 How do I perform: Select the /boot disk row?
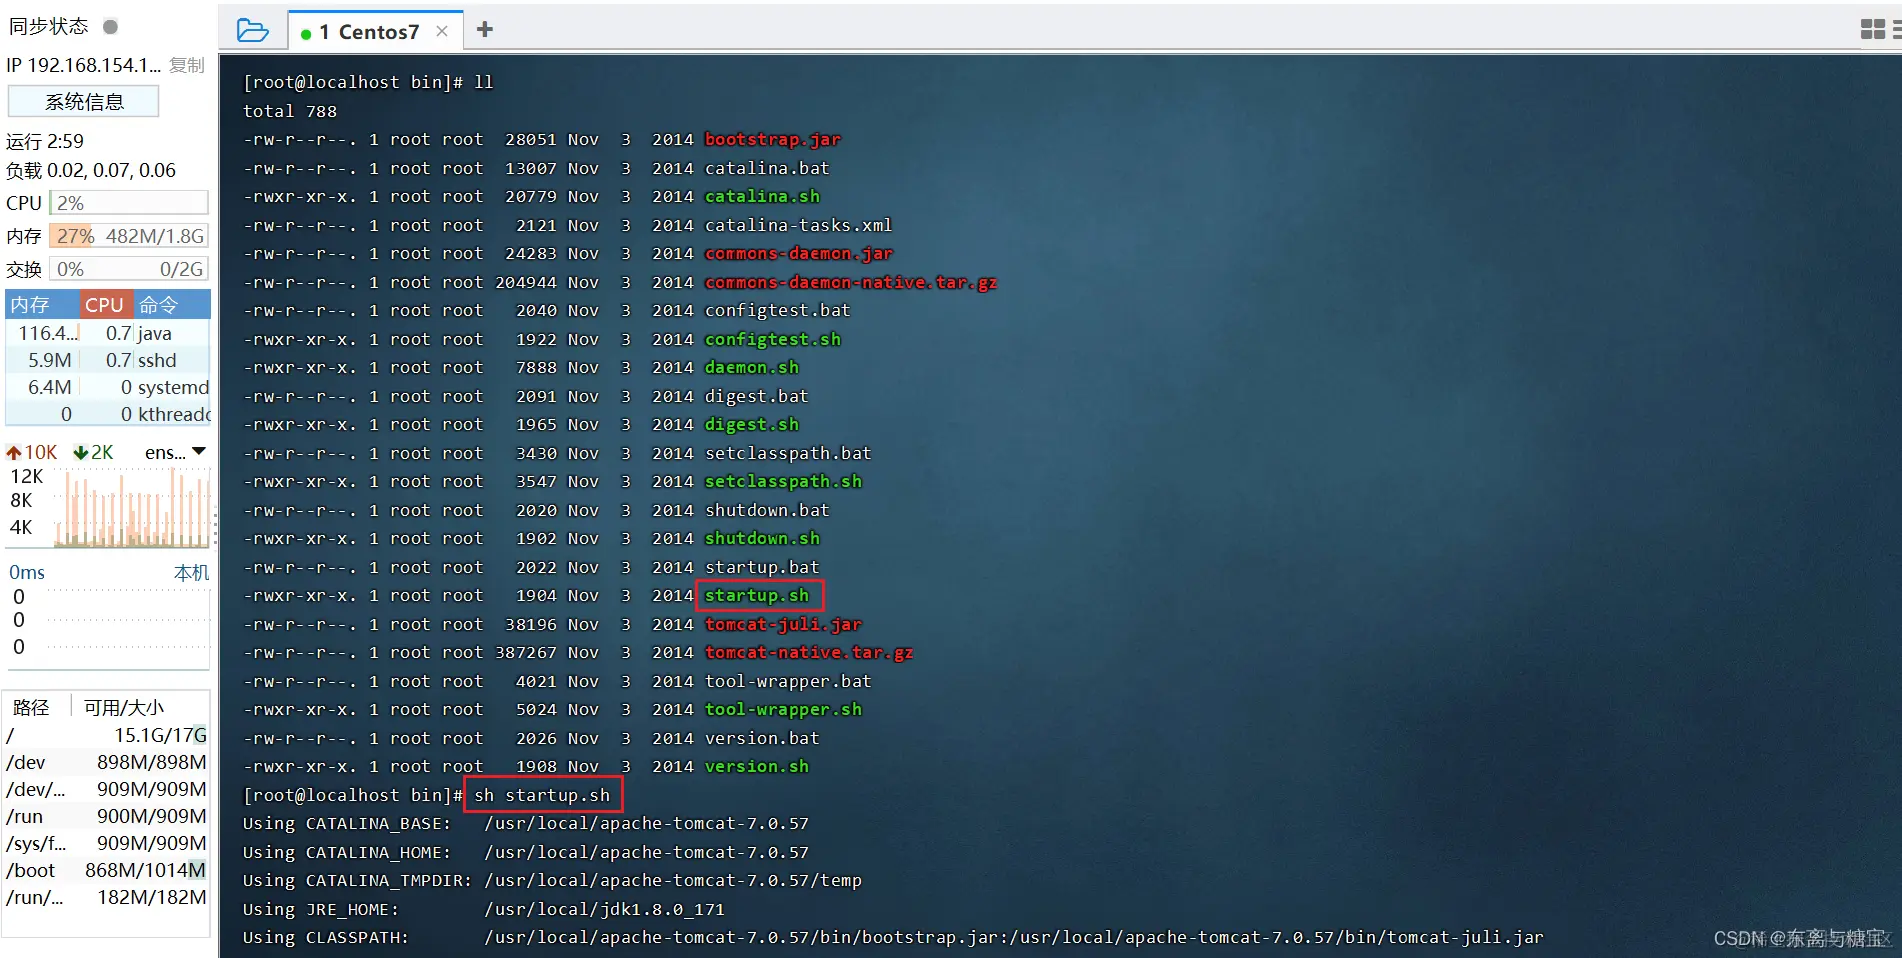click(x=106, y=870)
